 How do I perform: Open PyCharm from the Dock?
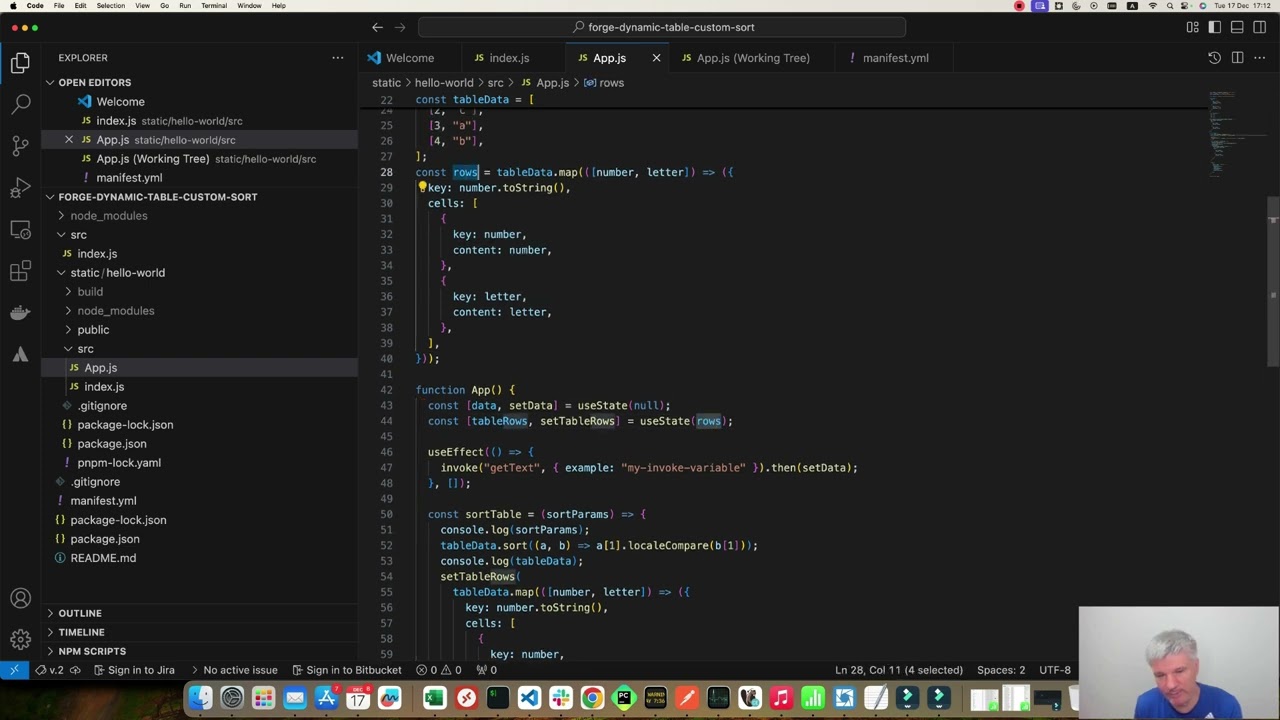[624, 698]
